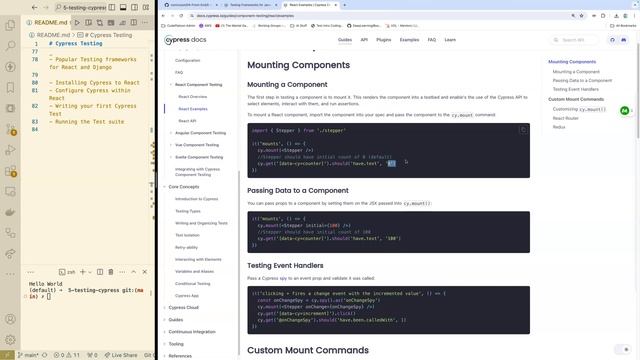Toggle docs dark mode switch at bottom right

[x=623, y=349]
